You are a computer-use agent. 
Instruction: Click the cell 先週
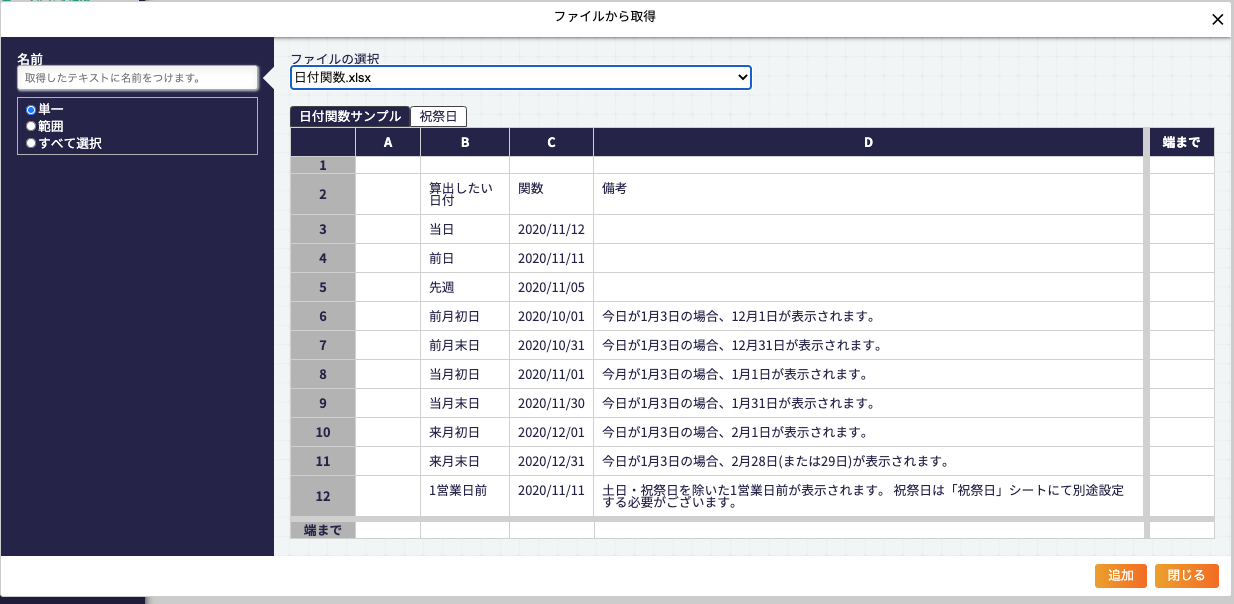[x=465, y=287]
